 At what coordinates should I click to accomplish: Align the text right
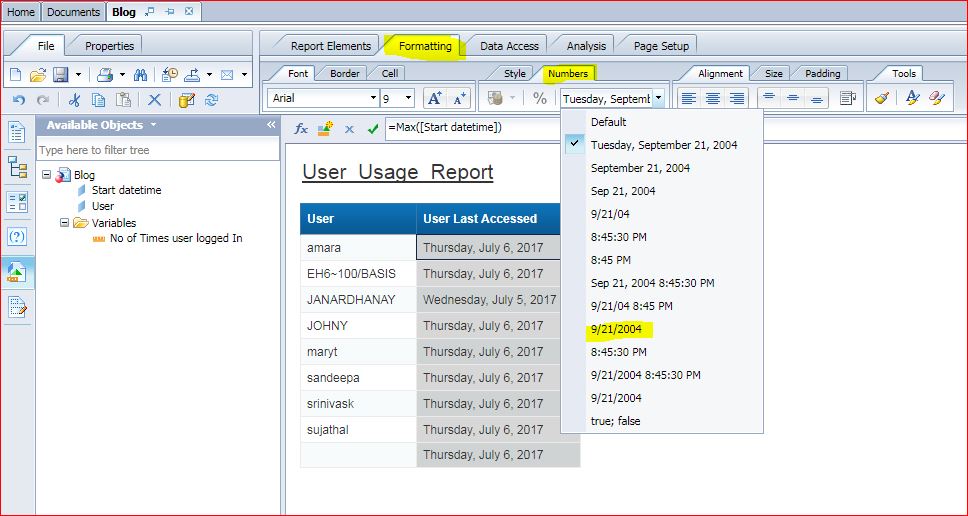tap(736, 98)
